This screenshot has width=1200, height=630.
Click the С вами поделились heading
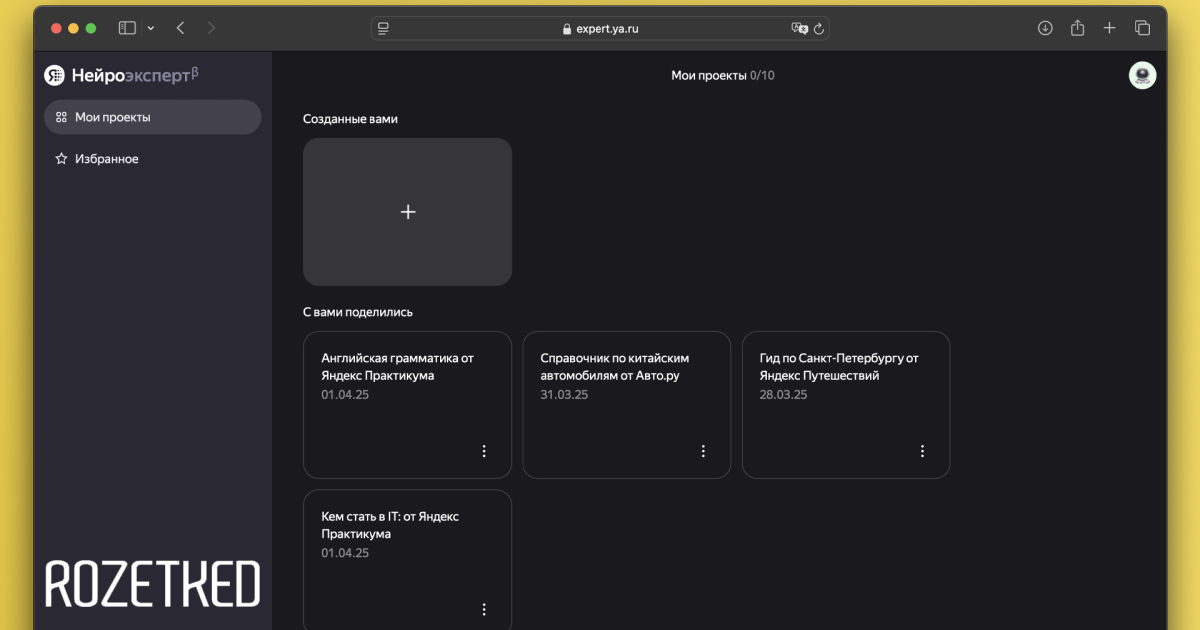358,312
